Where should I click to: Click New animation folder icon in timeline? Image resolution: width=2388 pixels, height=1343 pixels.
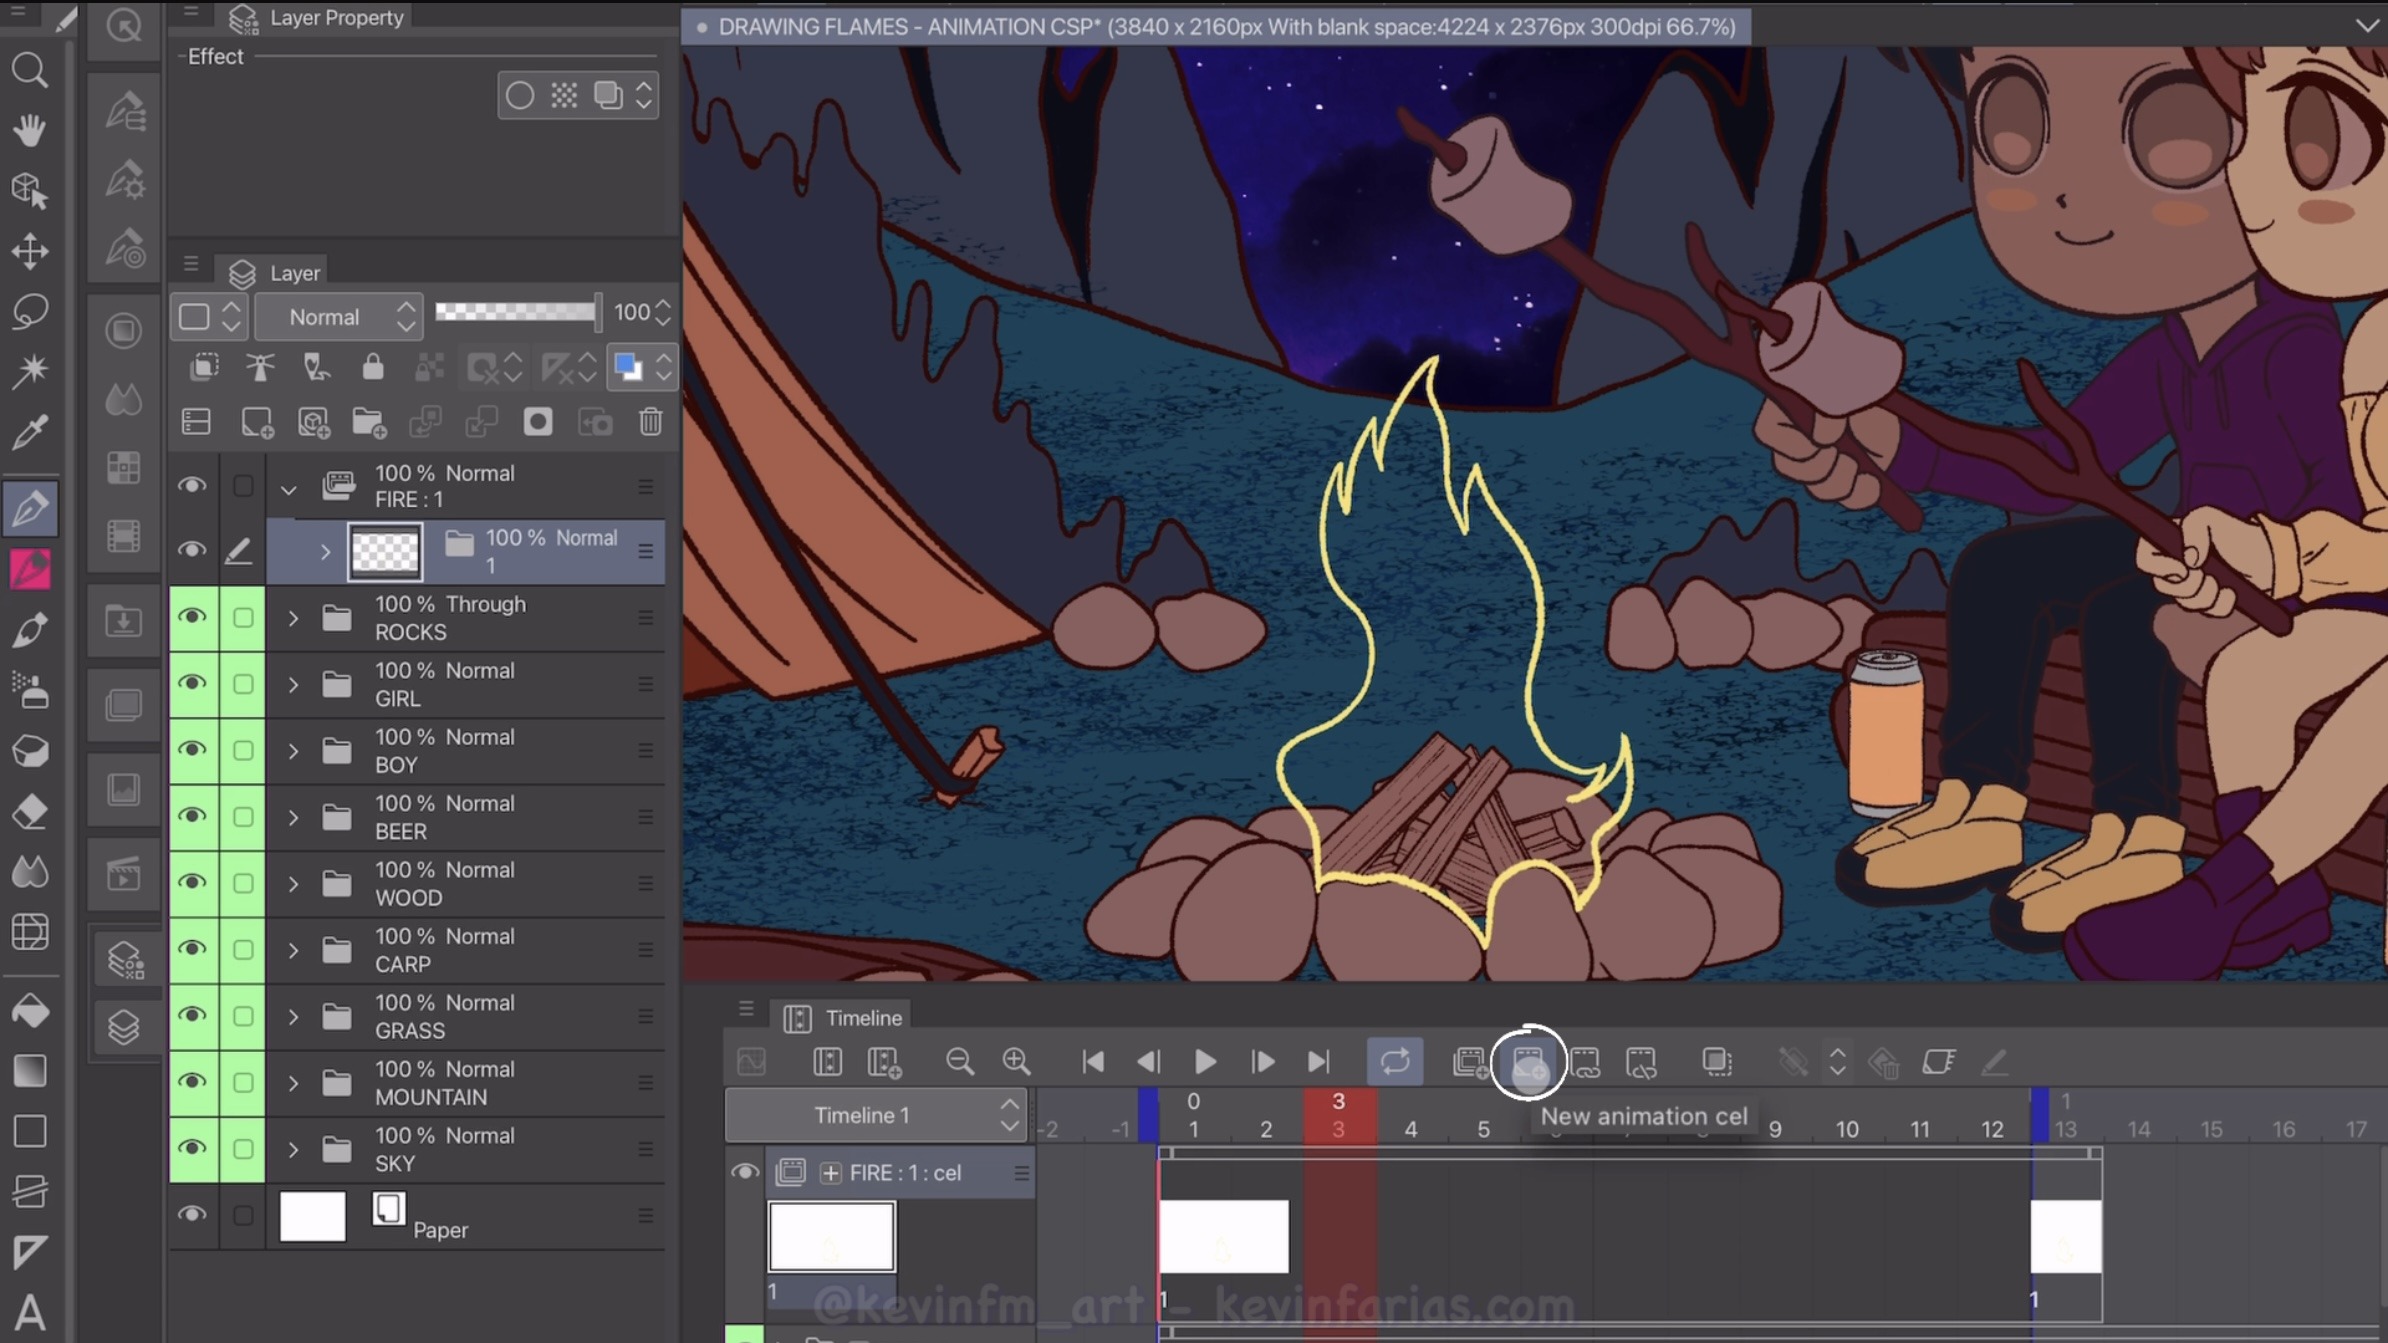[1470, 1062]
